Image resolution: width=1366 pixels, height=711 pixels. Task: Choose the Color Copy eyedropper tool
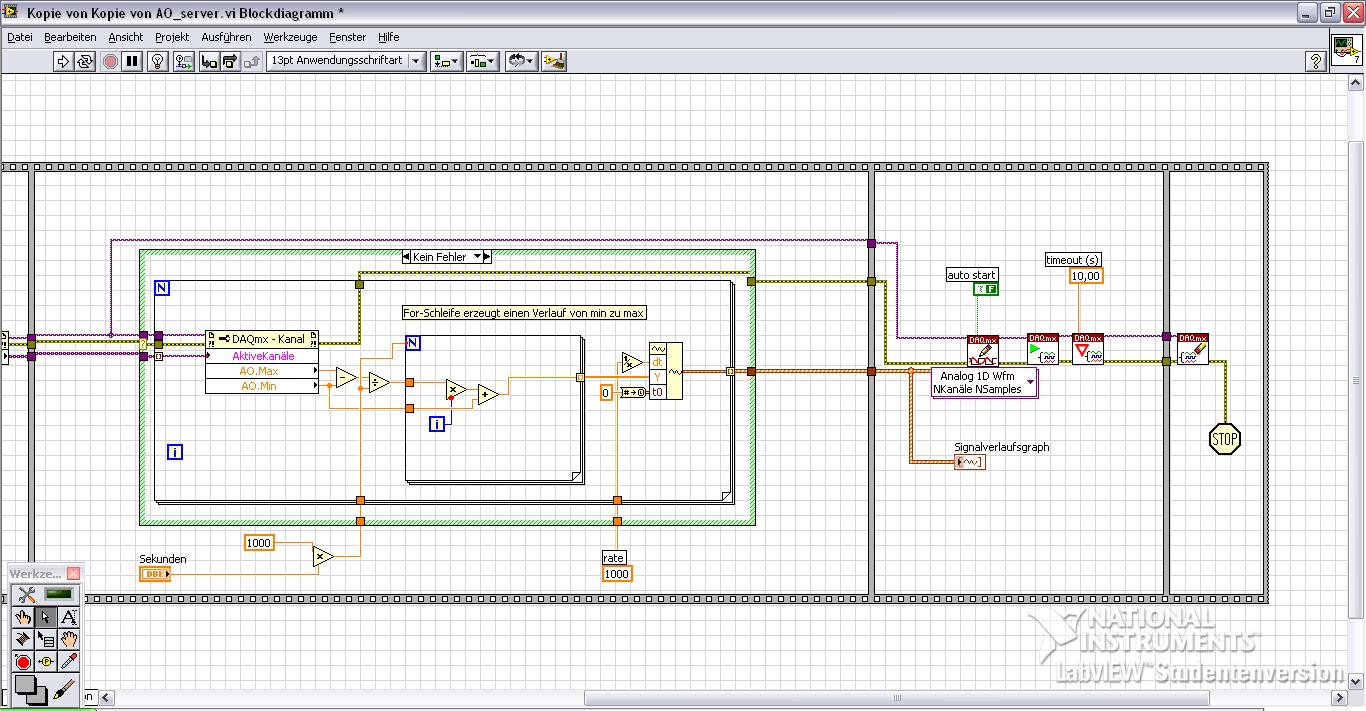(x=69, y=661)
